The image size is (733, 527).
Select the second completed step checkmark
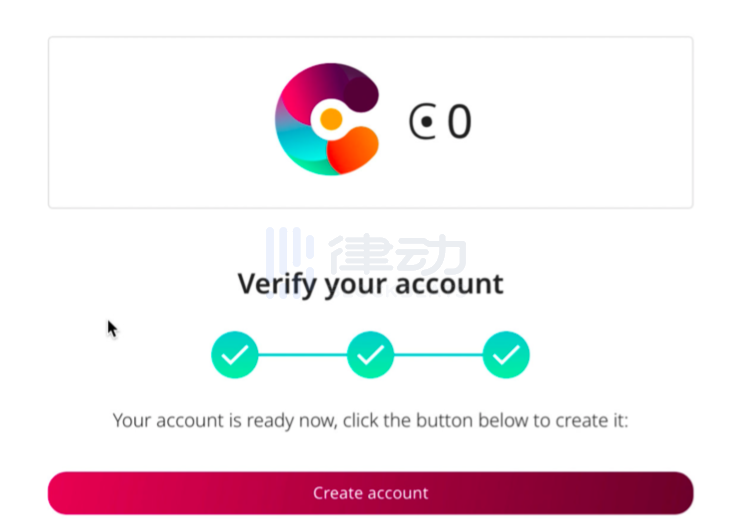[x=370, y=354]
